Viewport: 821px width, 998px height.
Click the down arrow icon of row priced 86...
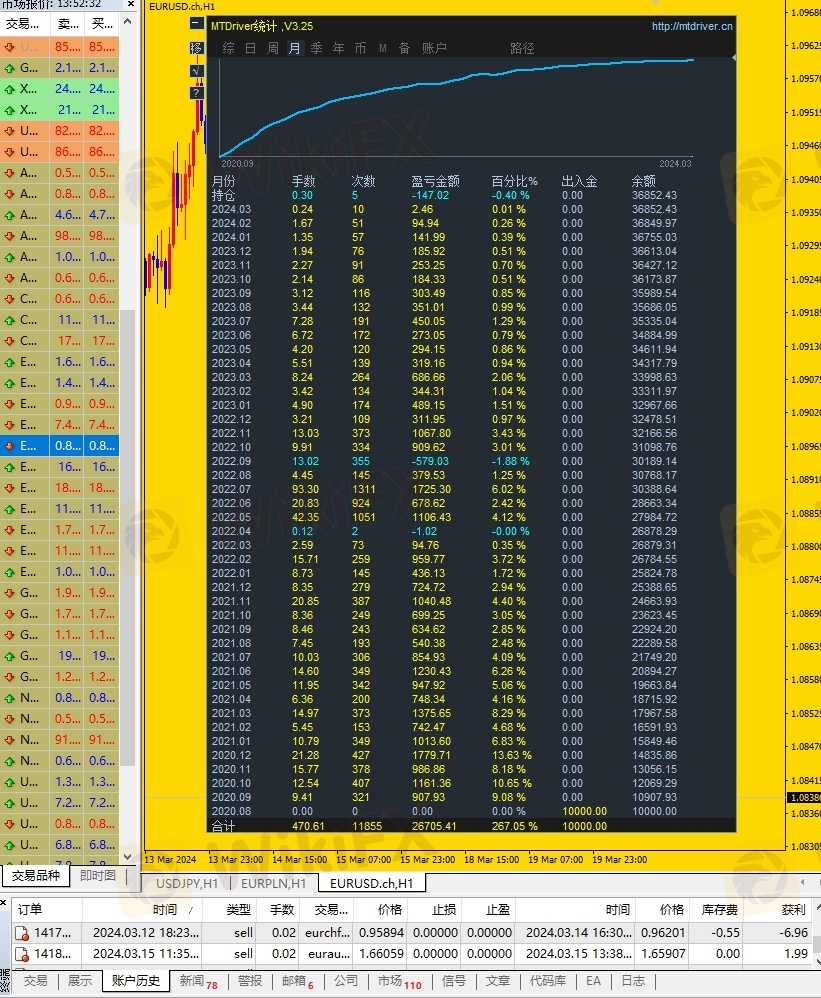[10, 152]
